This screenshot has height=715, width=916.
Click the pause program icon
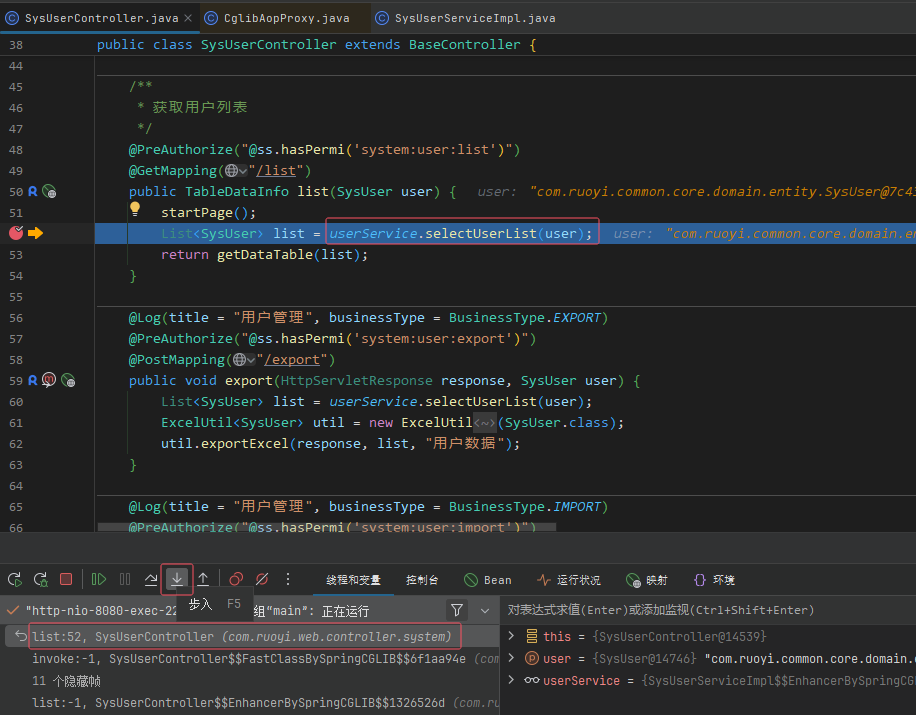point(125,579)
